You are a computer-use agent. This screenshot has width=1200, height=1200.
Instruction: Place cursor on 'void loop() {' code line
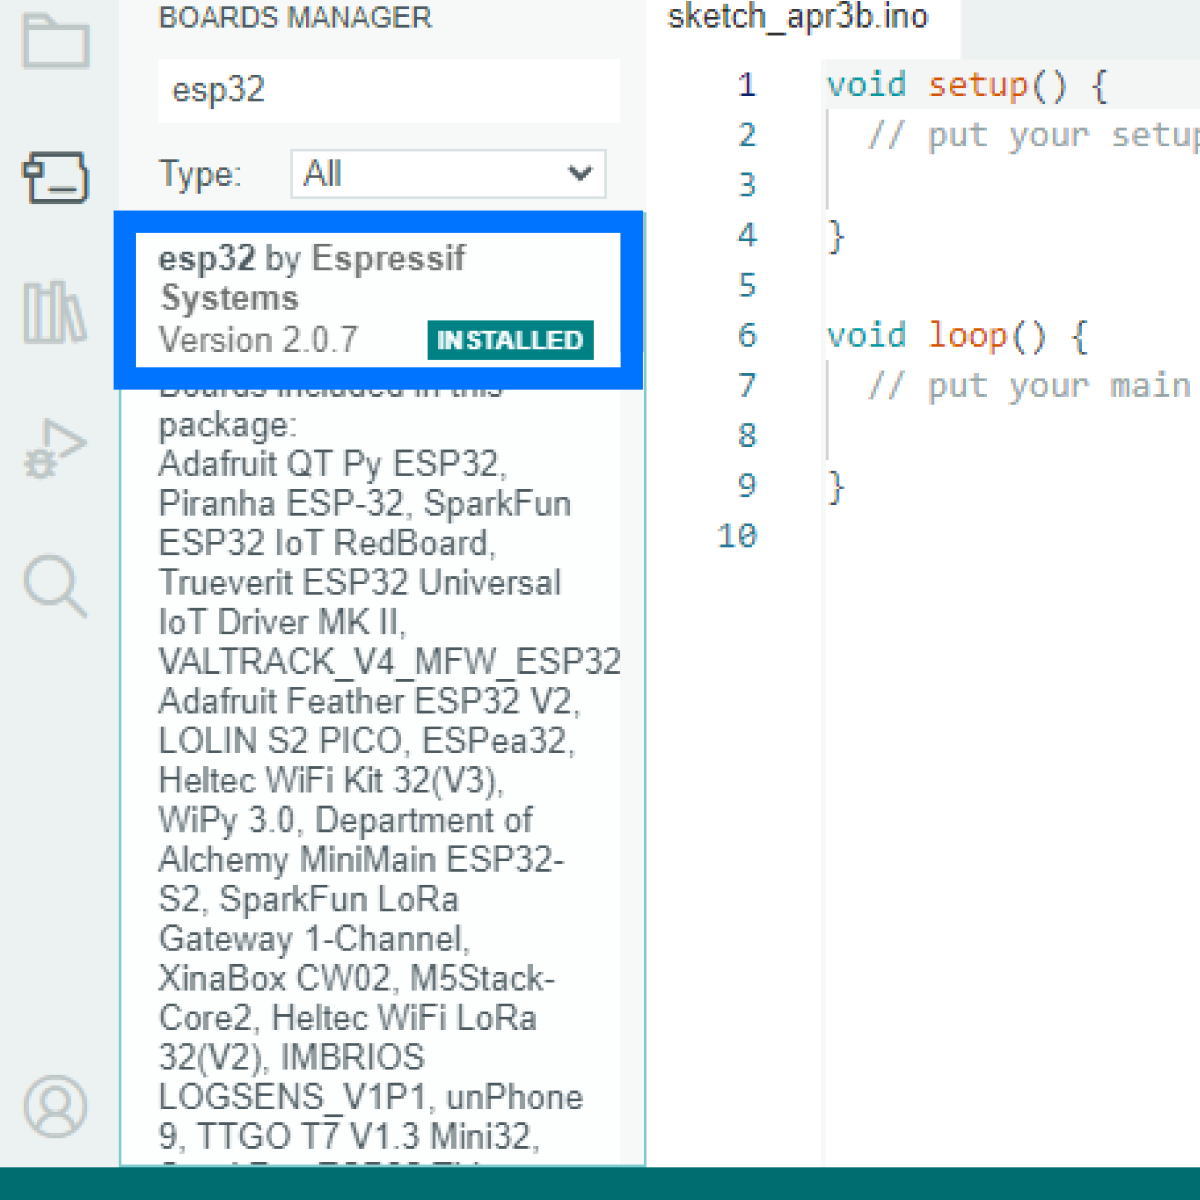(x=958, y=335)
